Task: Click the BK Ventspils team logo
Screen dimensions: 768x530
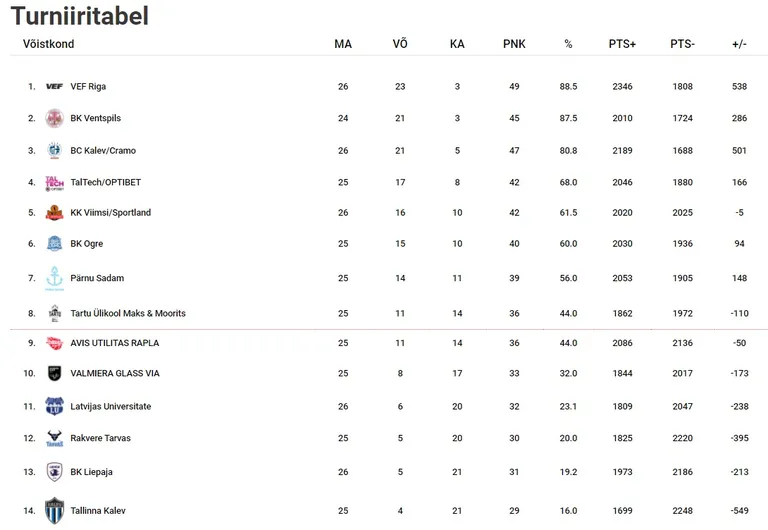Action: click(x=54, y=118)
